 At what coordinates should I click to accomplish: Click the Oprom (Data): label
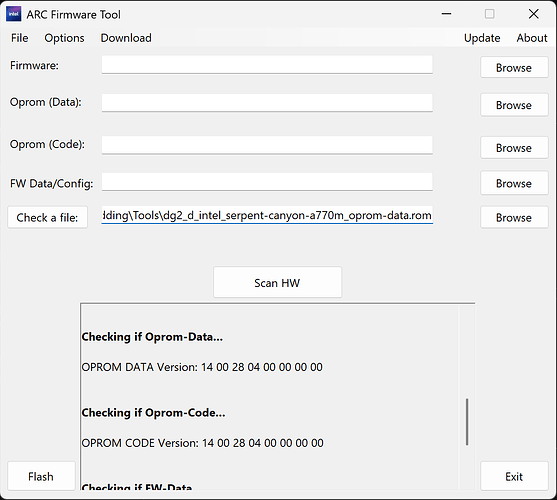(46, 102)
